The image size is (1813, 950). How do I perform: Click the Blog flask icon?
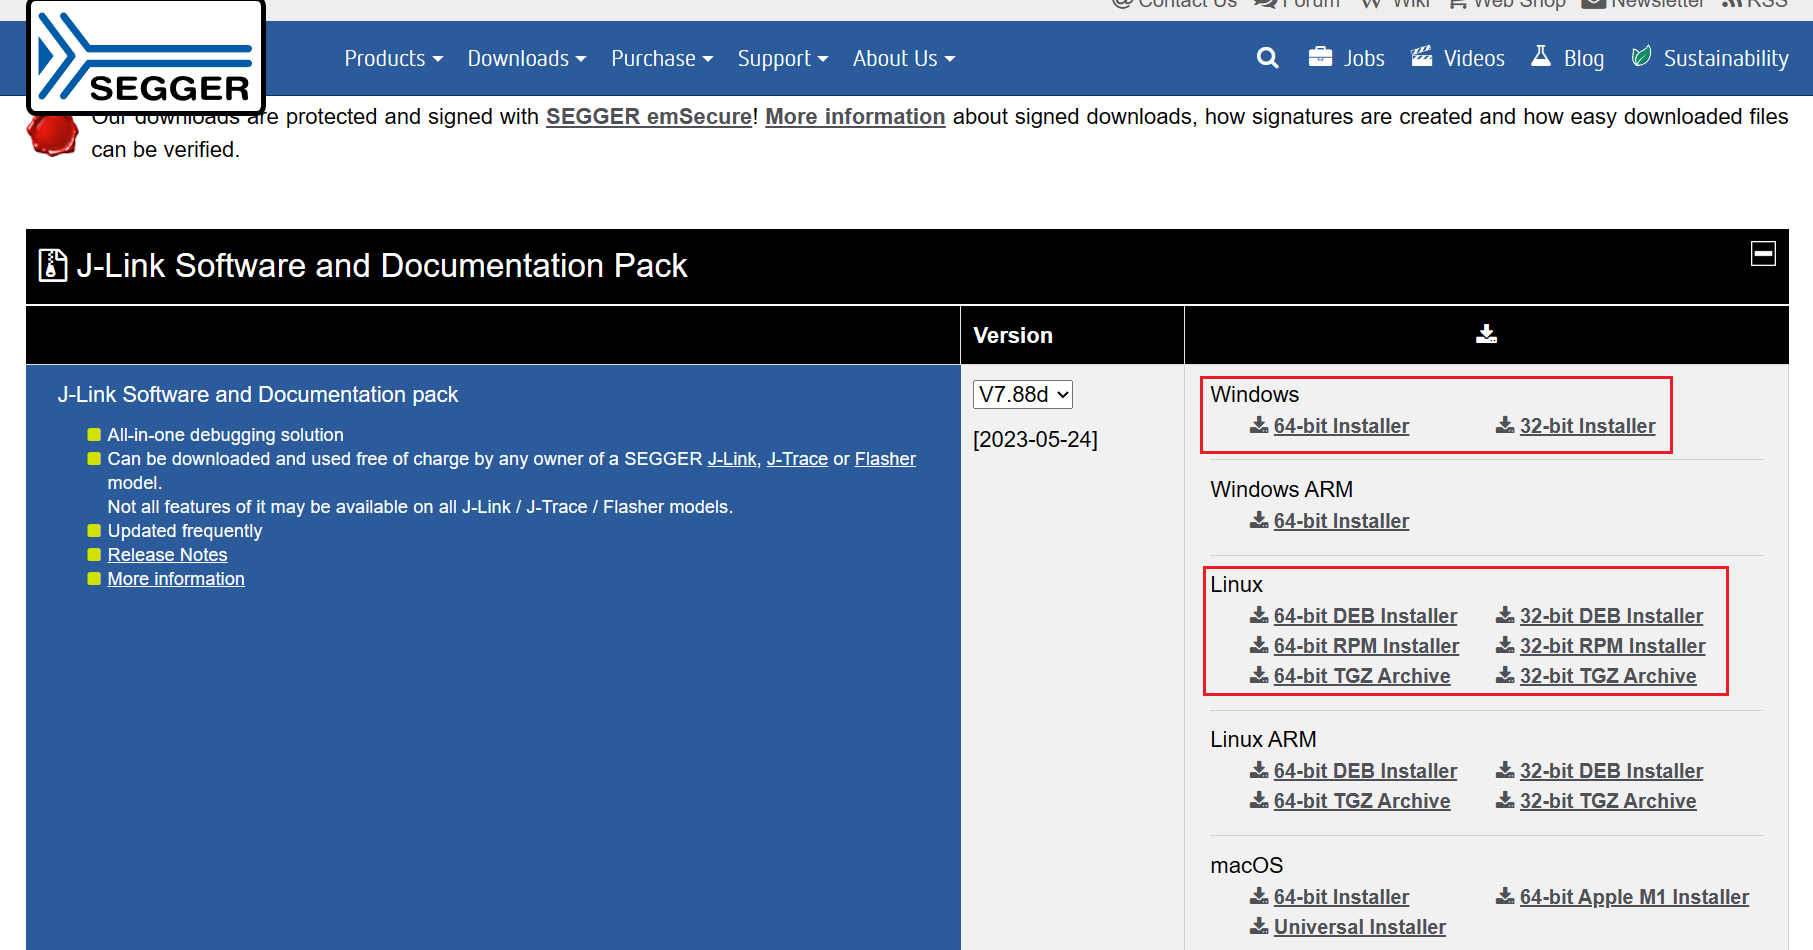click(1541, 56)
